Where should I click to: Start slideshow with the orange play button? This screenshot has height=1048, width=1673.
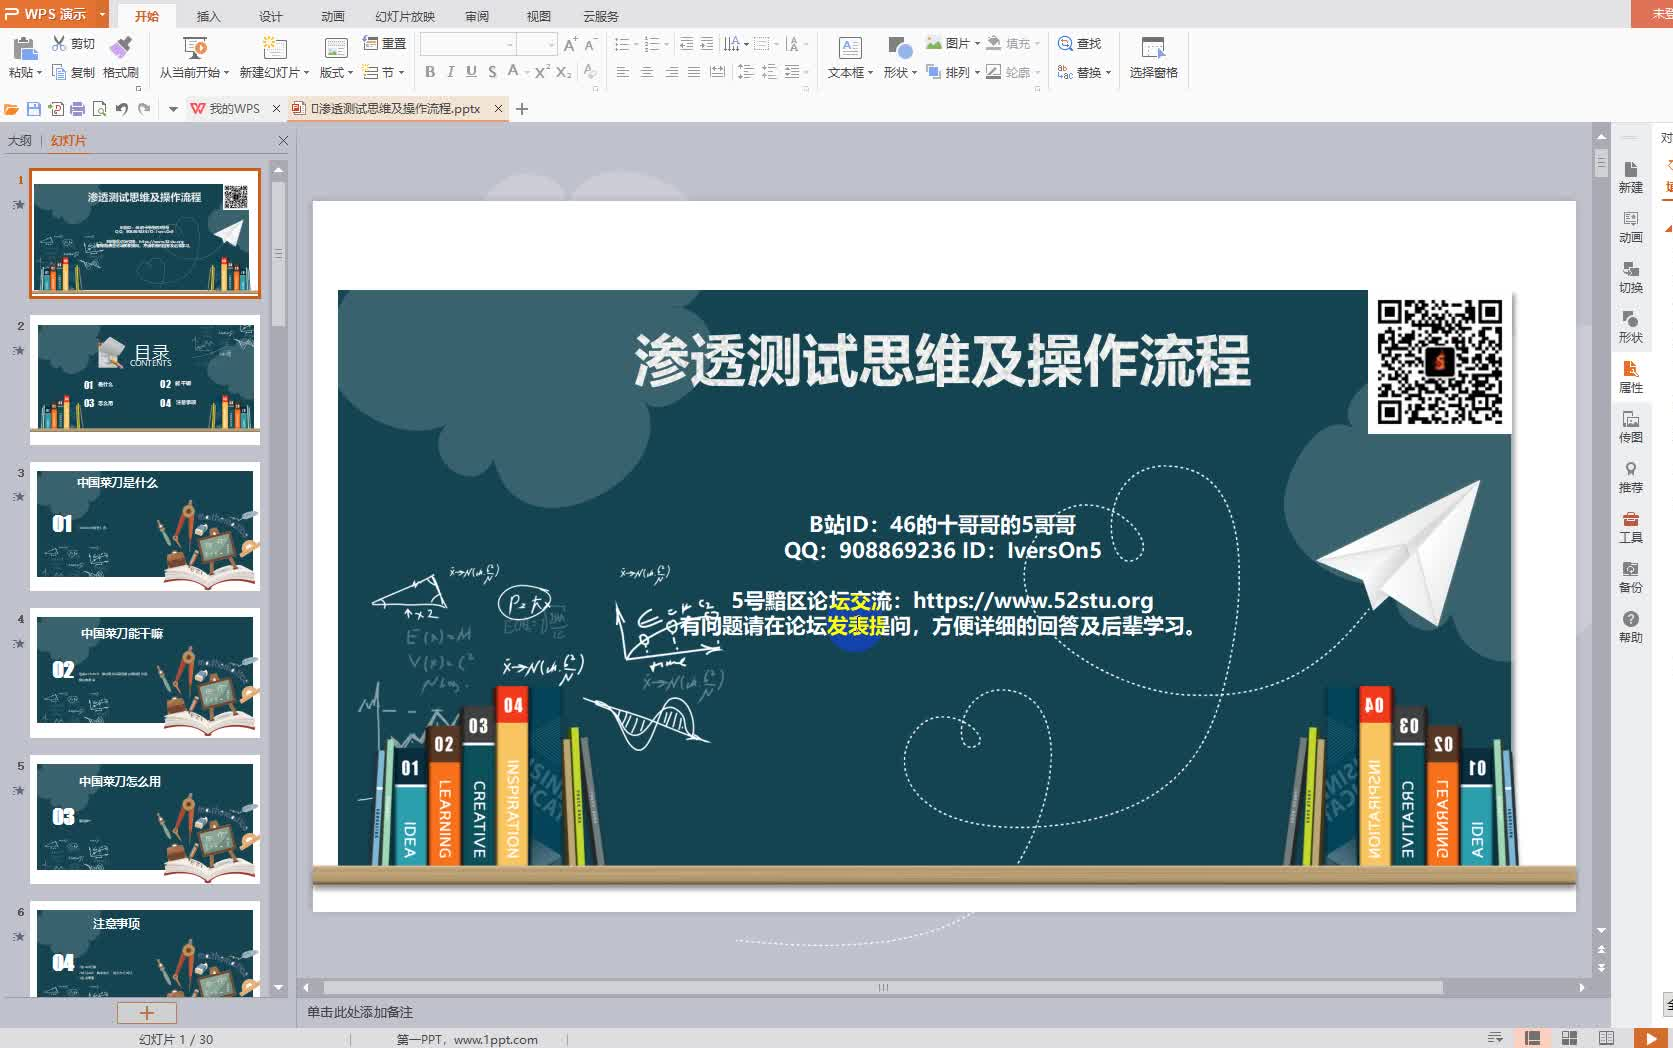1650,1038
